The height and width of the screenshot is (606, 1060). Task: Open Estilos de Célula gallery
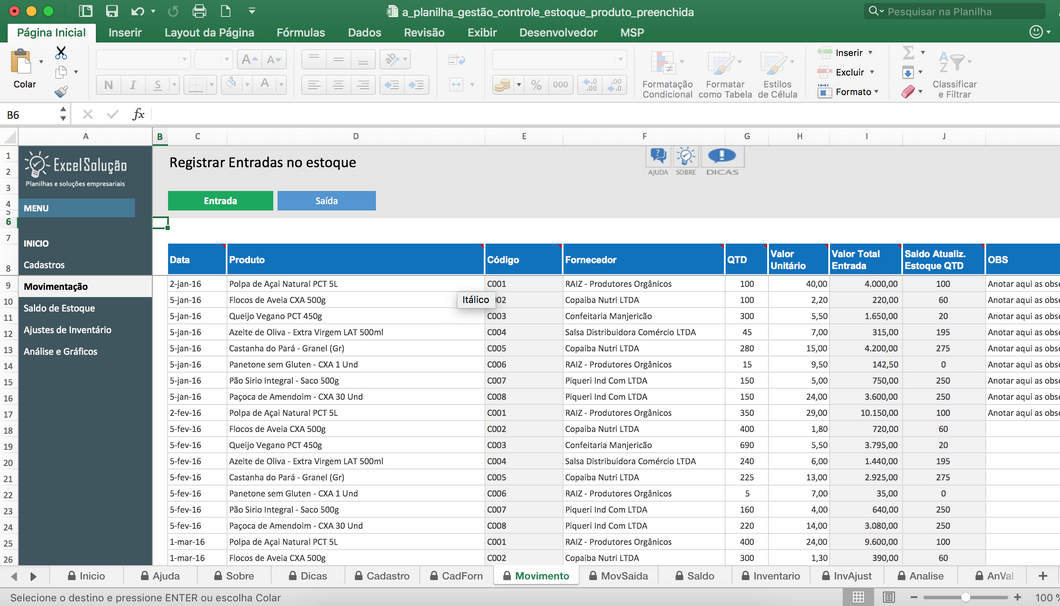777,74
